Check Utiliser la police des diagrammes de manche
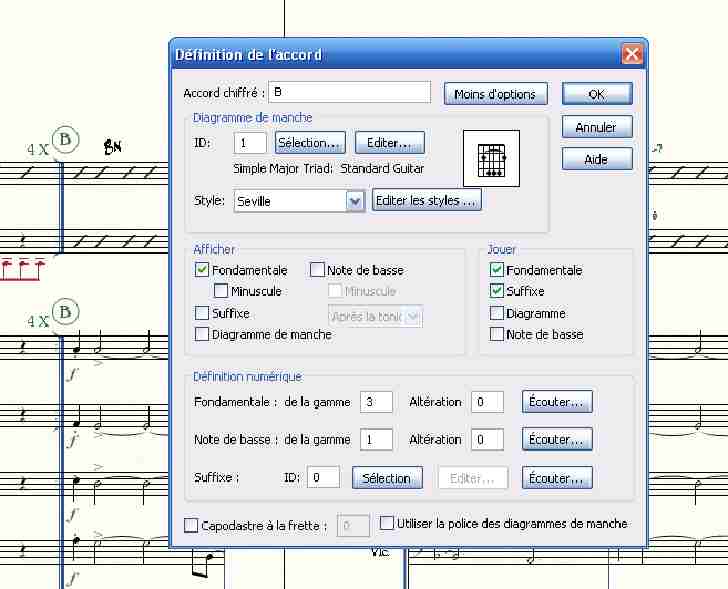The width and height of the screenshot is (728, 589). click(387, 523)
